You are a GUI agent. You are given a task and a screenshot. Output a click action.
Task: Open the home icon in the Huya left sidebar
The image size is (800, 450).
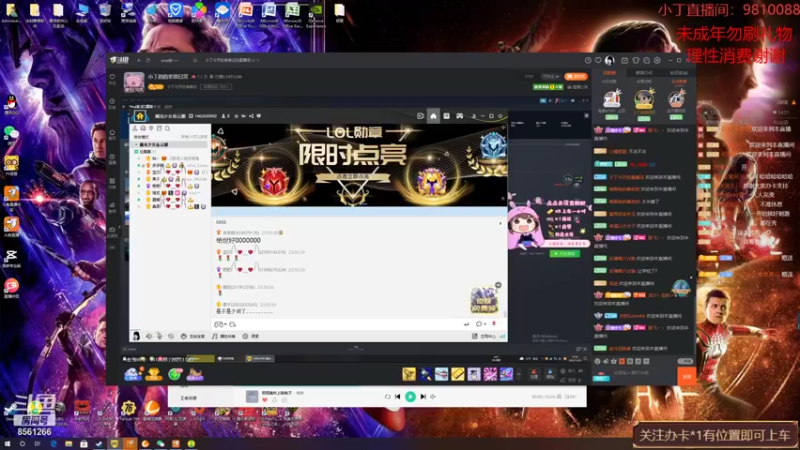[x=112, y=133]
